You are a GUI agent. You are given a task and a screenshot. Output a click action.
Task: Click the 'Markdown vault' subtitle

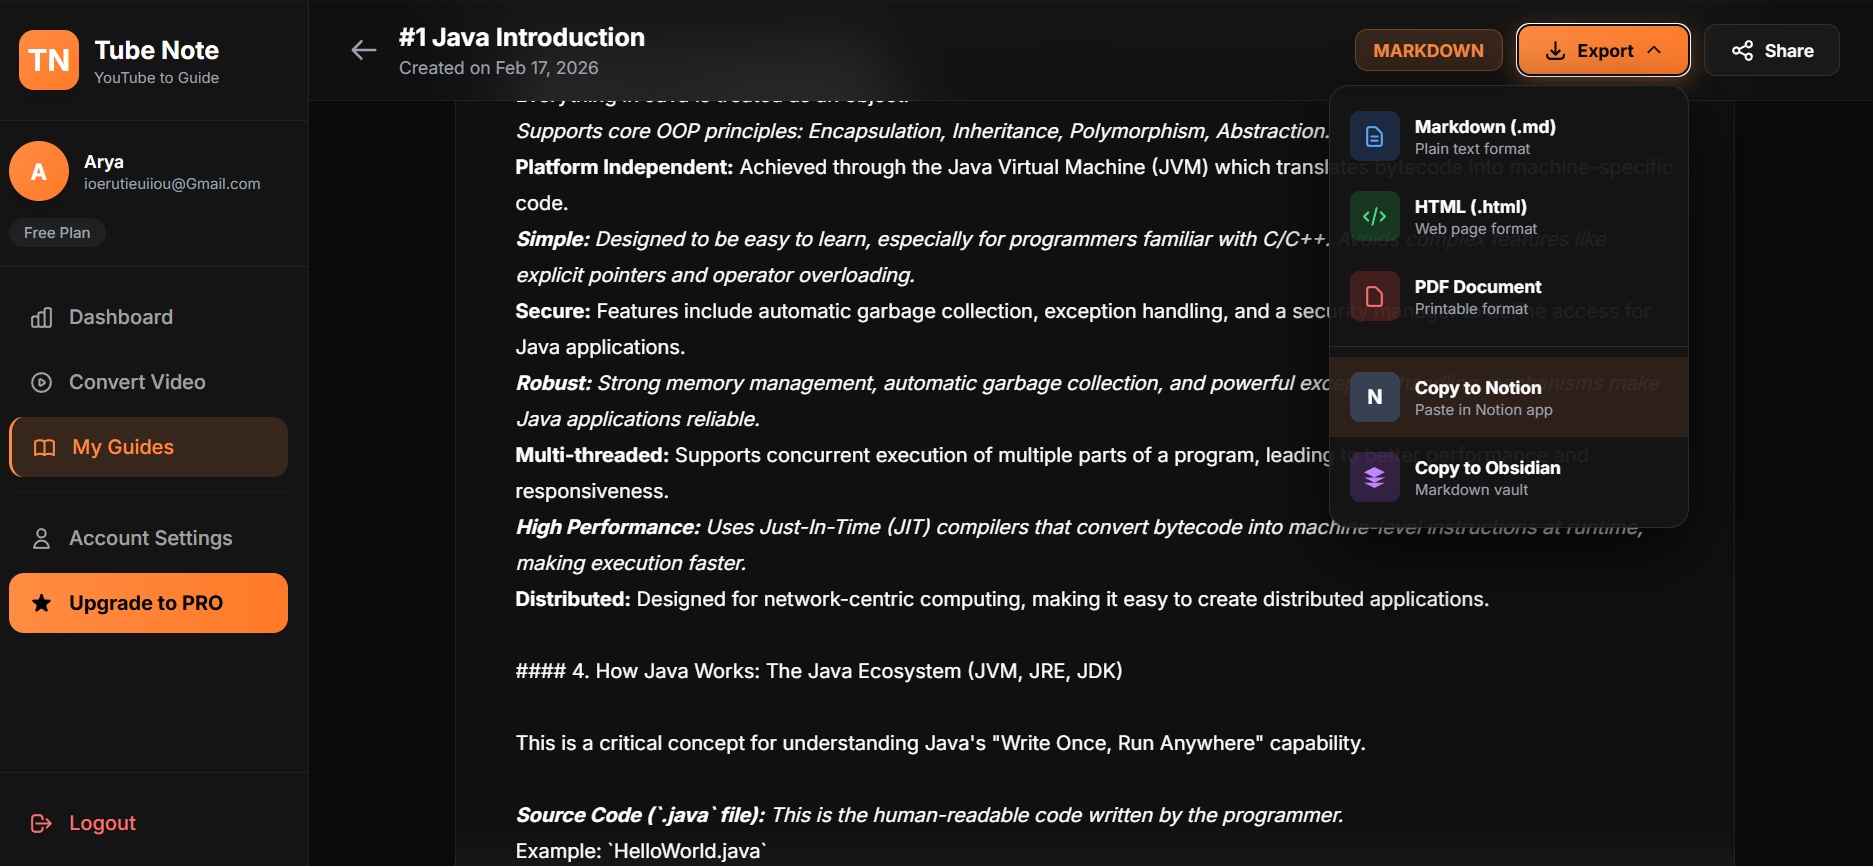pyautogui.click(x=1471, y=490)
